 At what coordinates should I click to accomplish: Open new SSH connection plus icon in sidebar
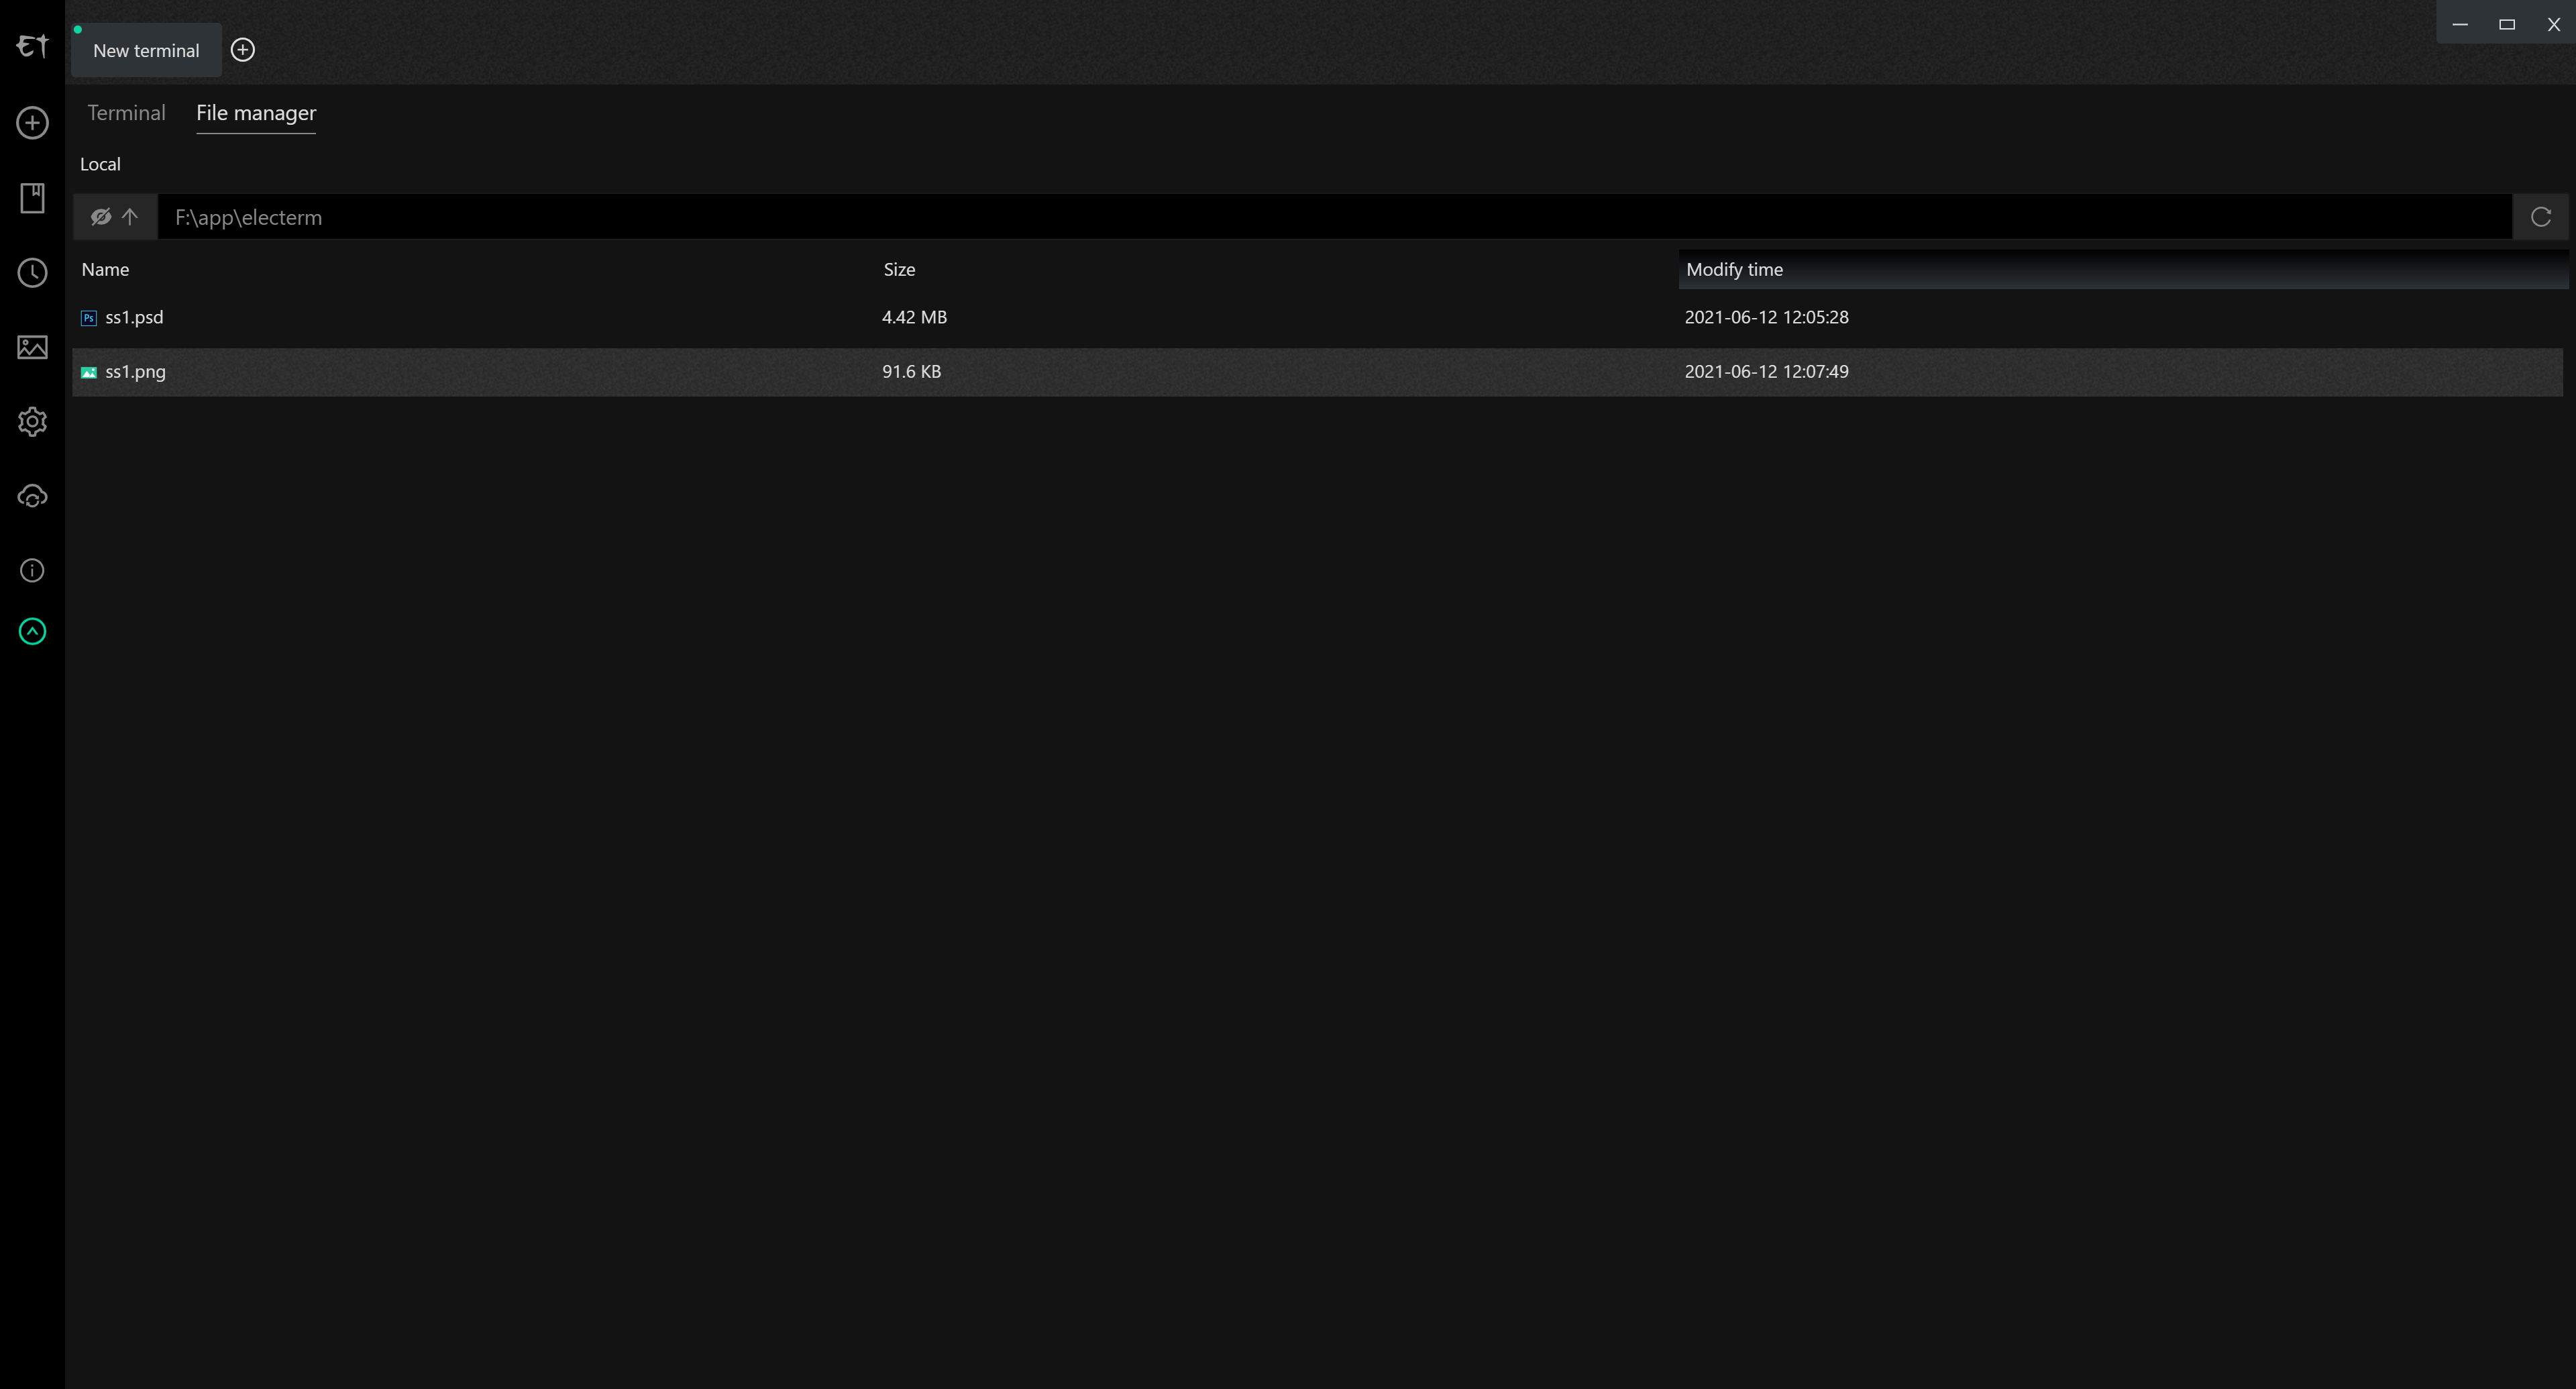click(x=32, y=123)
